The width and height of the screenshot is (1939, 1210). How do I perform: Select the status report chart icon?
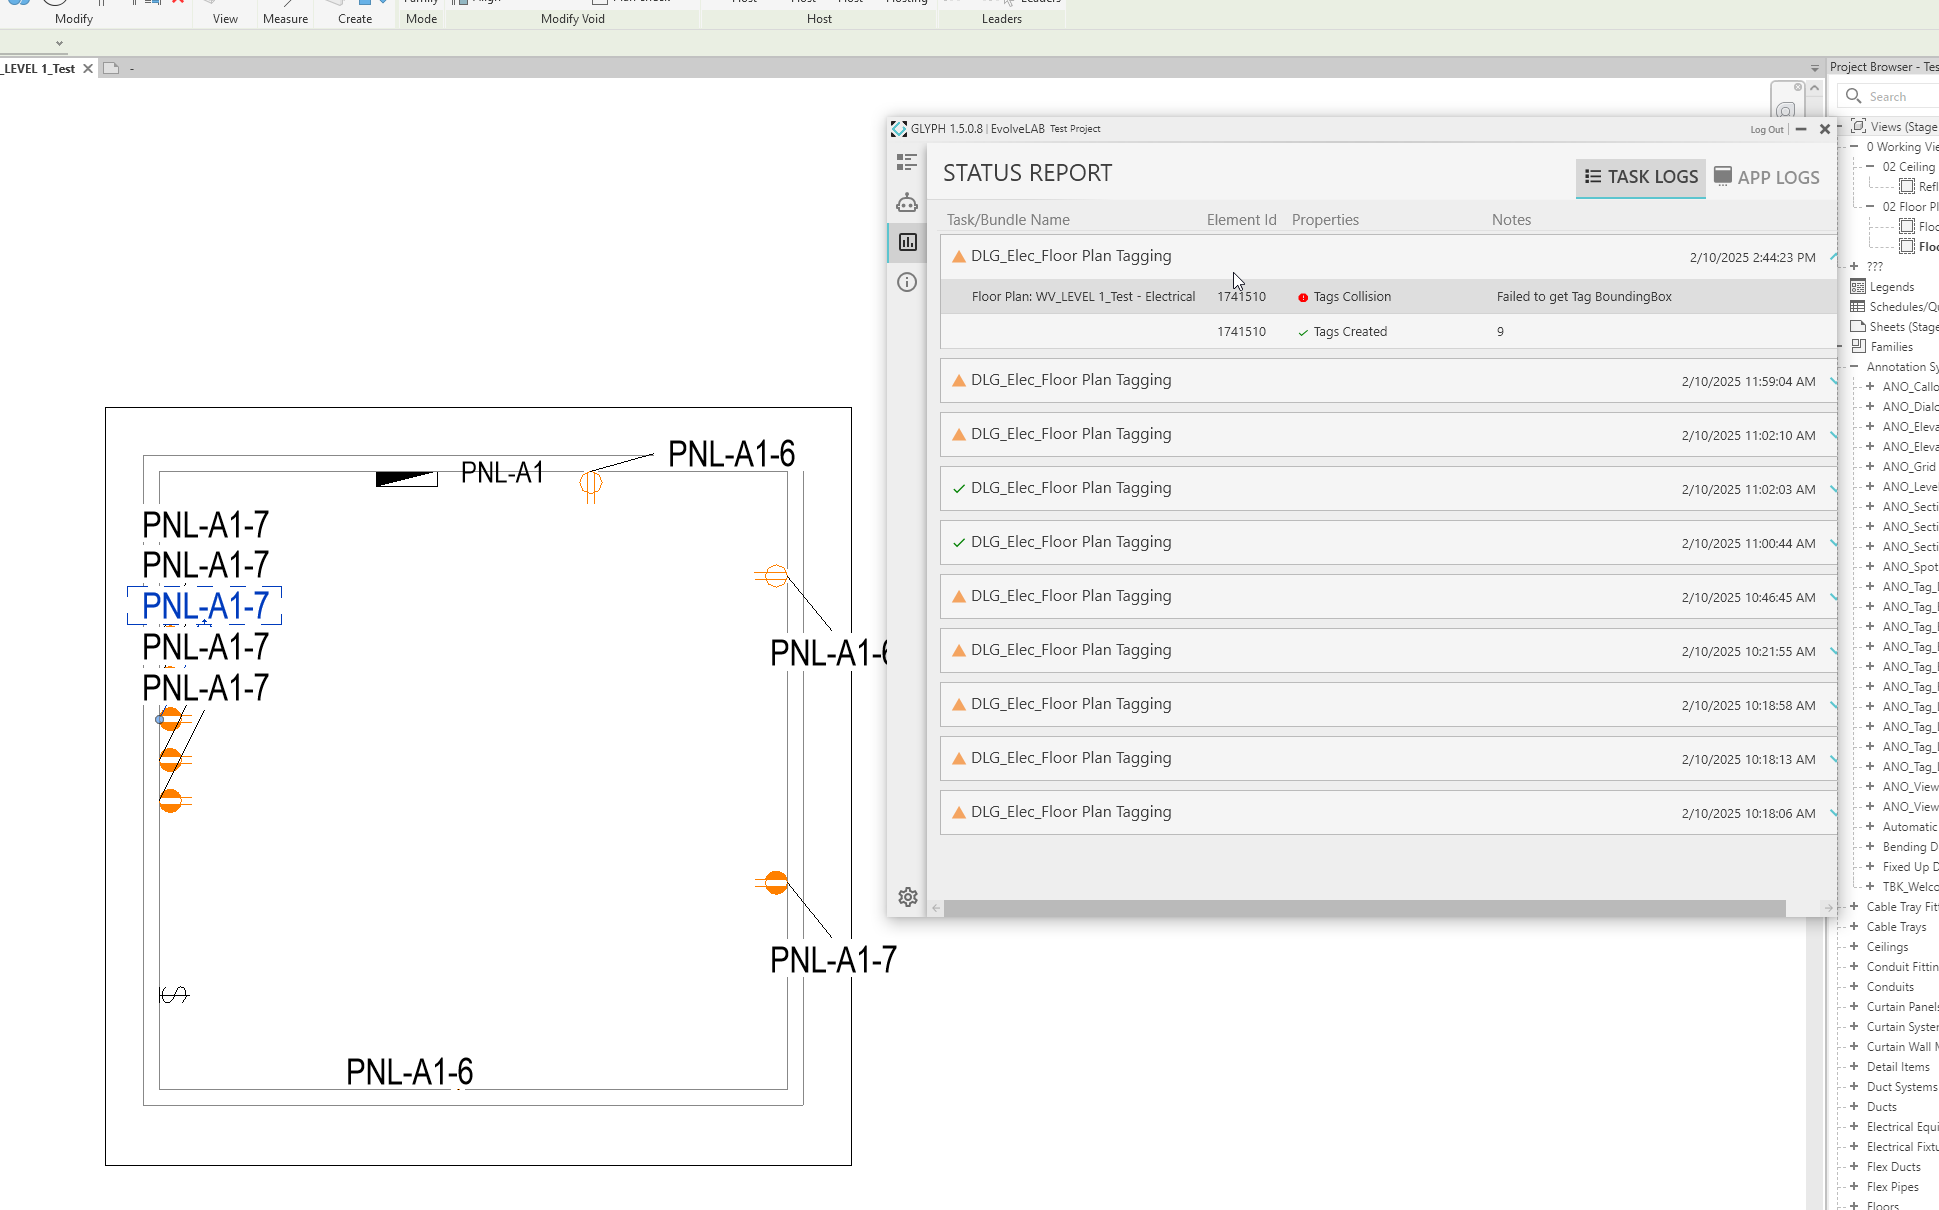(907, 242)
